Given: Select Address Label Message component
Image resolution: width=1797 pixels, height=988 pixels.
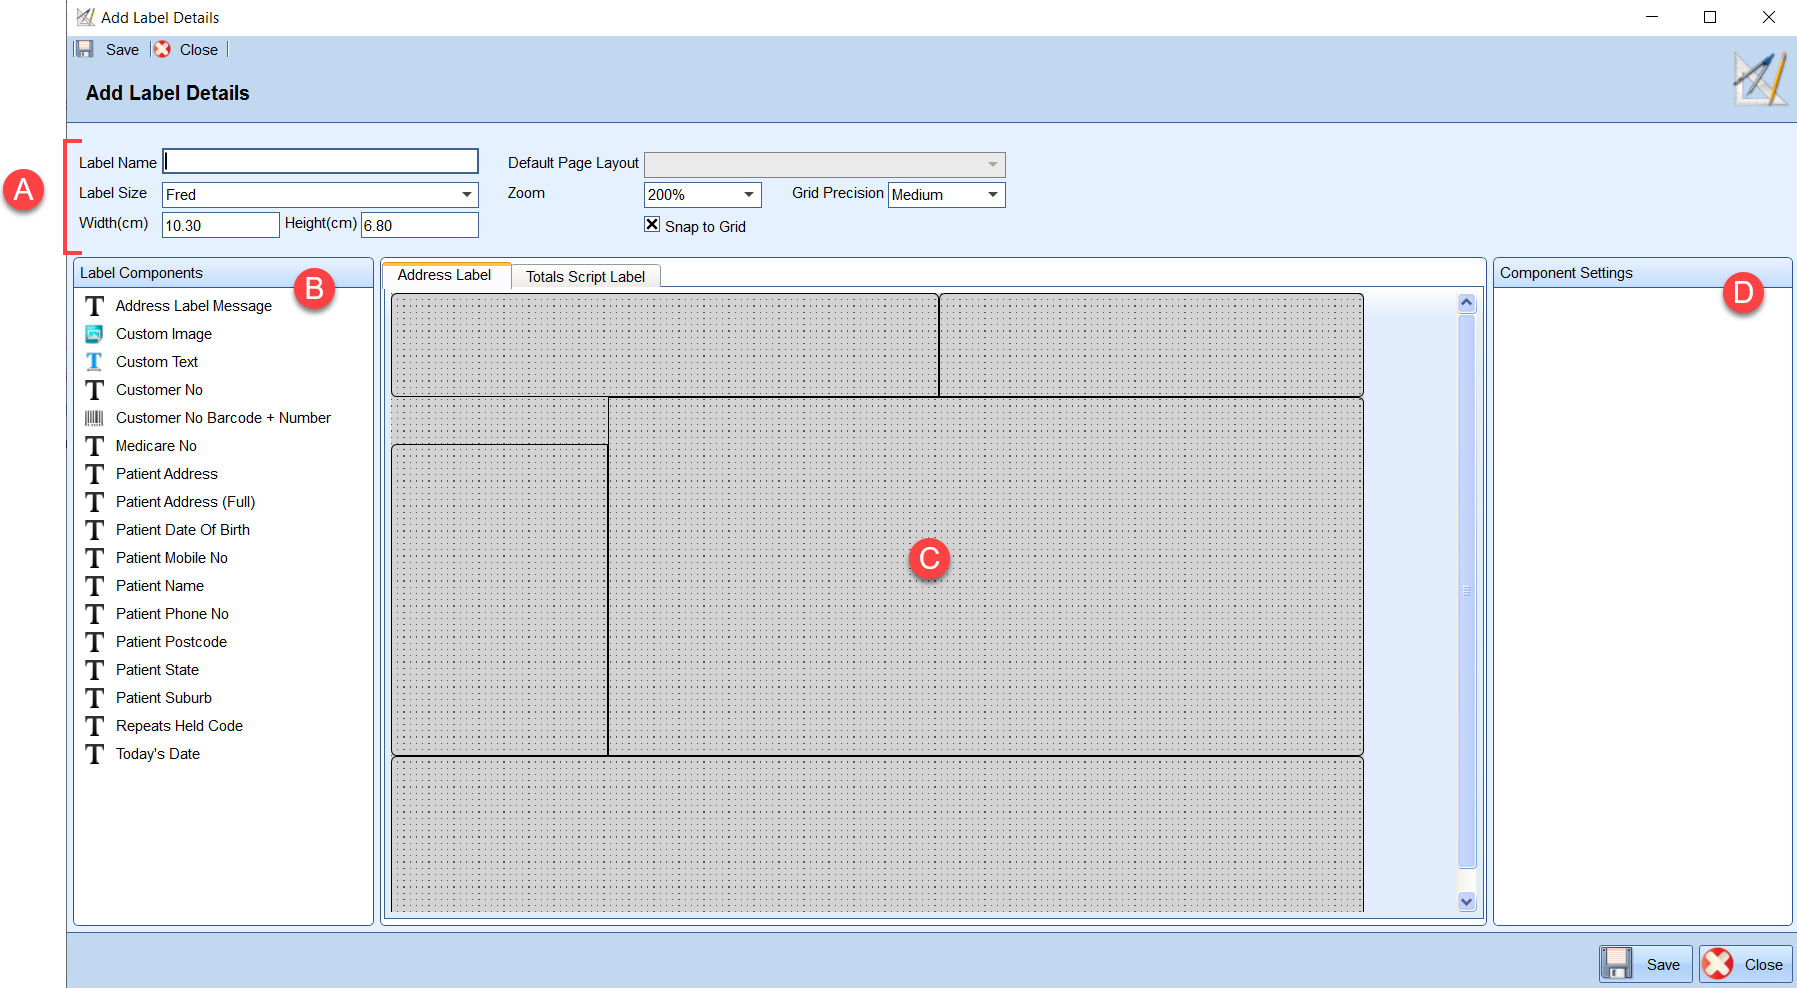Looking at the screenshot, I should click(194, 306).
